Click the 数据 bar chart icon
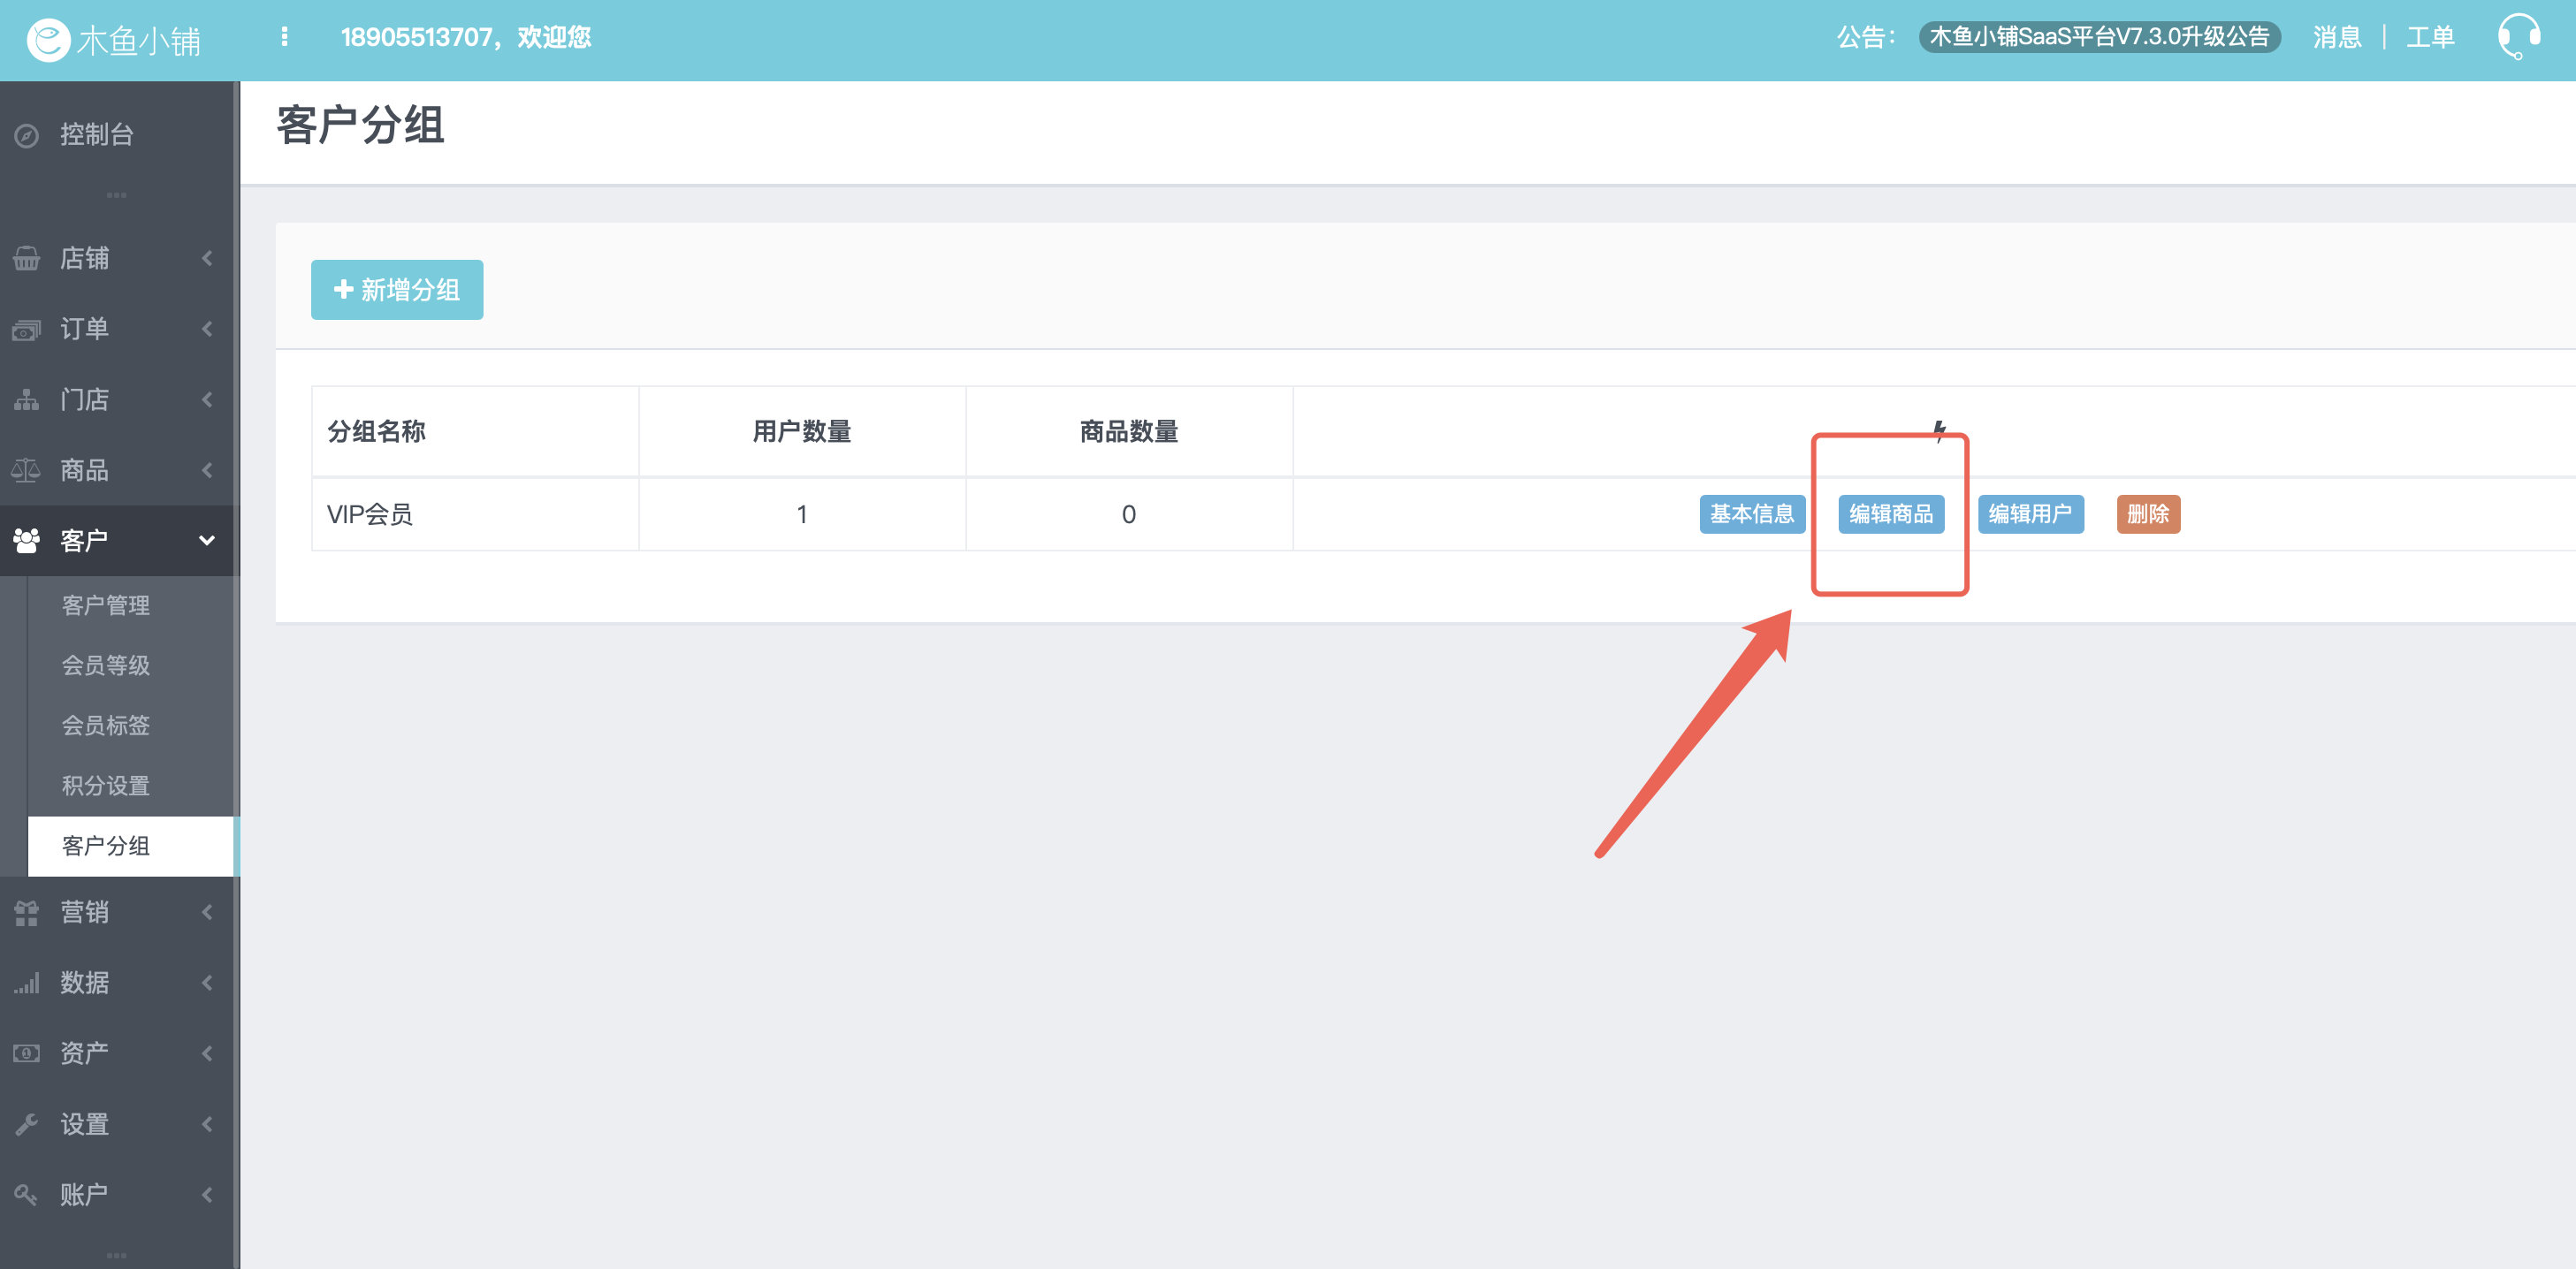The image size is (2576, 1269). pos(27,983)
